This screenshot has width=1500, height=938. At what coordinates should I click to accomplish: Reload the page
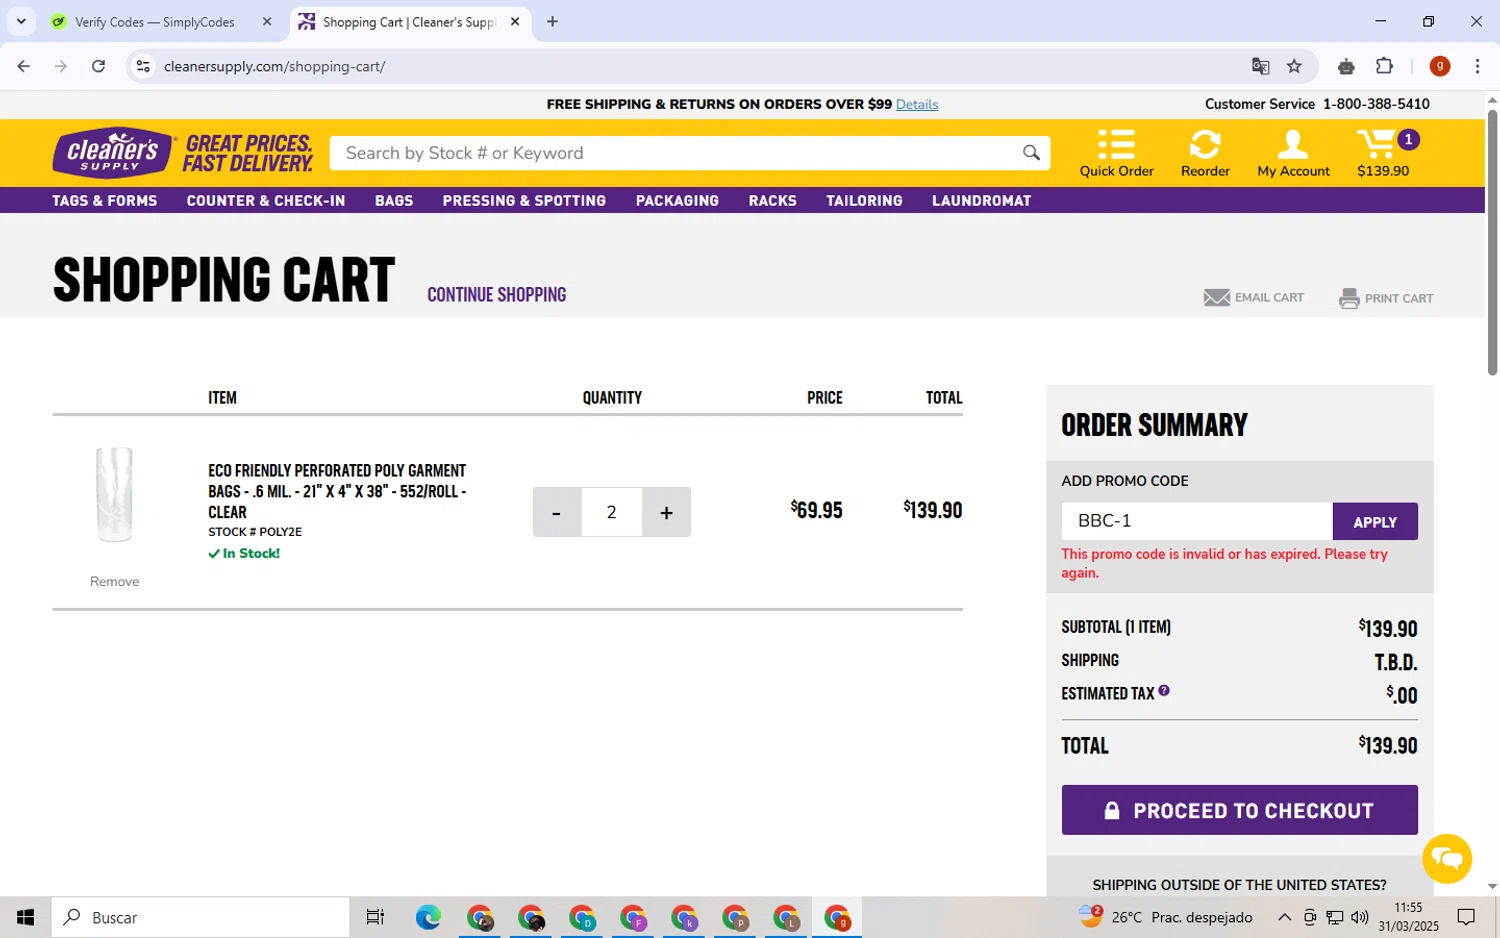(98, 66)
